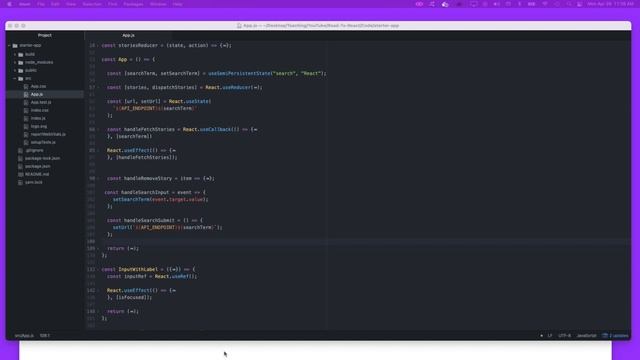This screenshot has height=360, width=640.
Task: Click the 2 updates status bar button
Action: [x=616, y=336]
